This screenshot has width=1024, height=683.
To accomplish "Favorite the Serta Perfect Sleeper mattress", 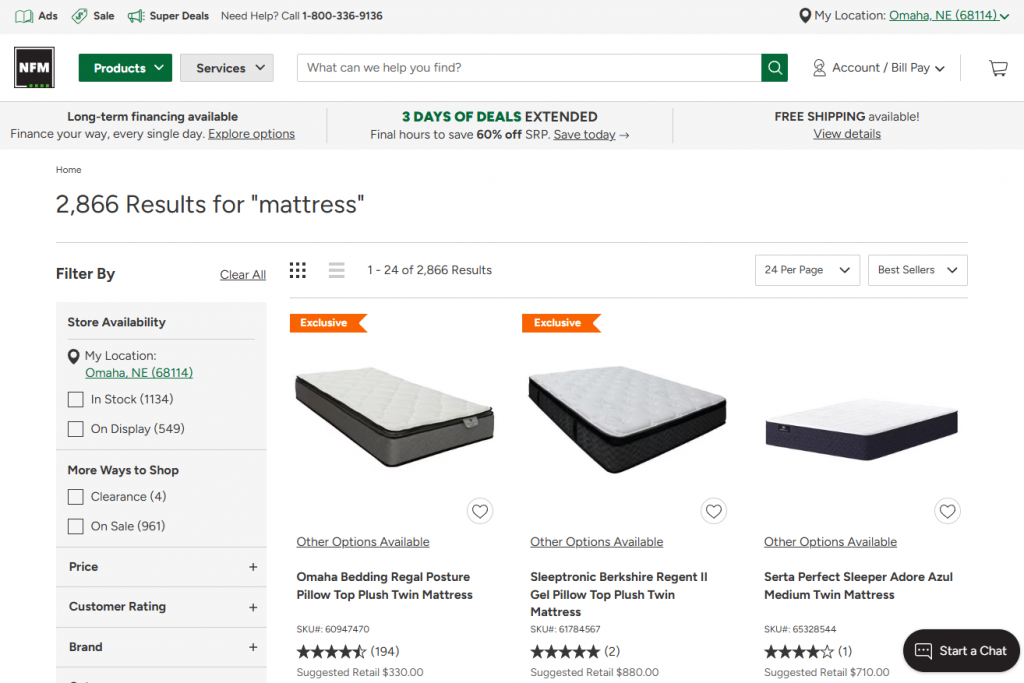I will pos(948,511).
